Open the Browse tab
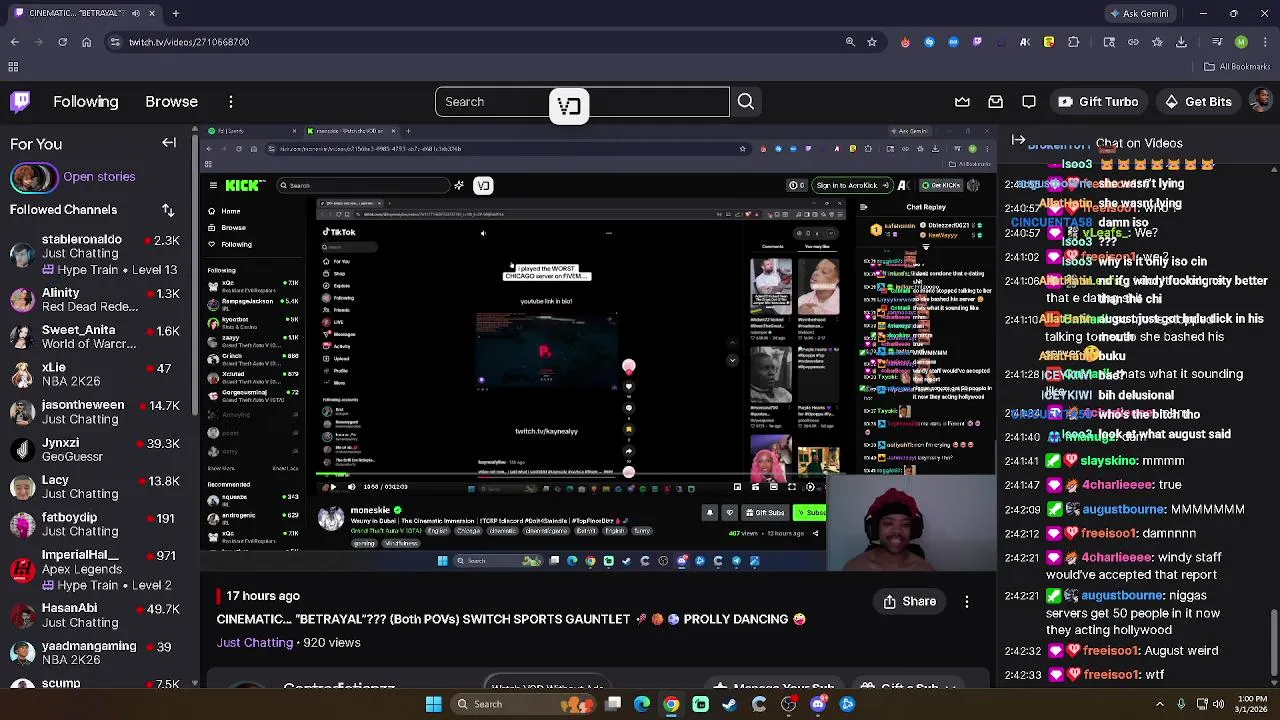 click(x=172, y=102)
